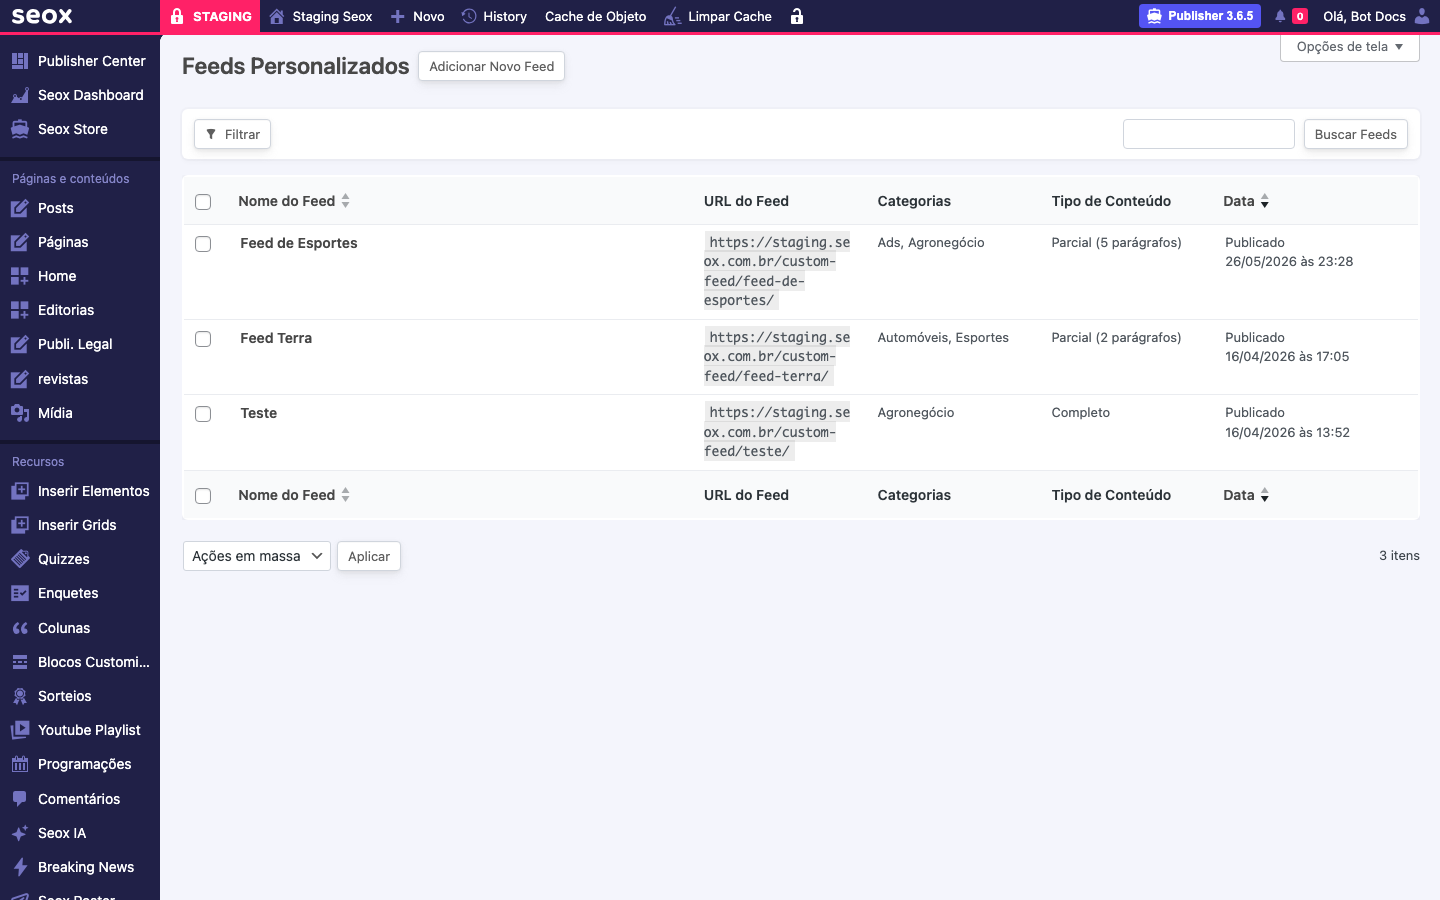Sort by Data column in header
Viewport: 1440px width, 900px height.
pyautogui.click(x=1246, y=201)
